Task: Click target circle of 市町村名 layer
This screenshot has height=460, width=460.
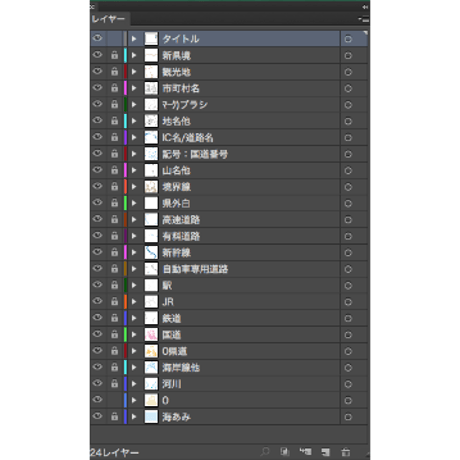Action: point(348,88)
